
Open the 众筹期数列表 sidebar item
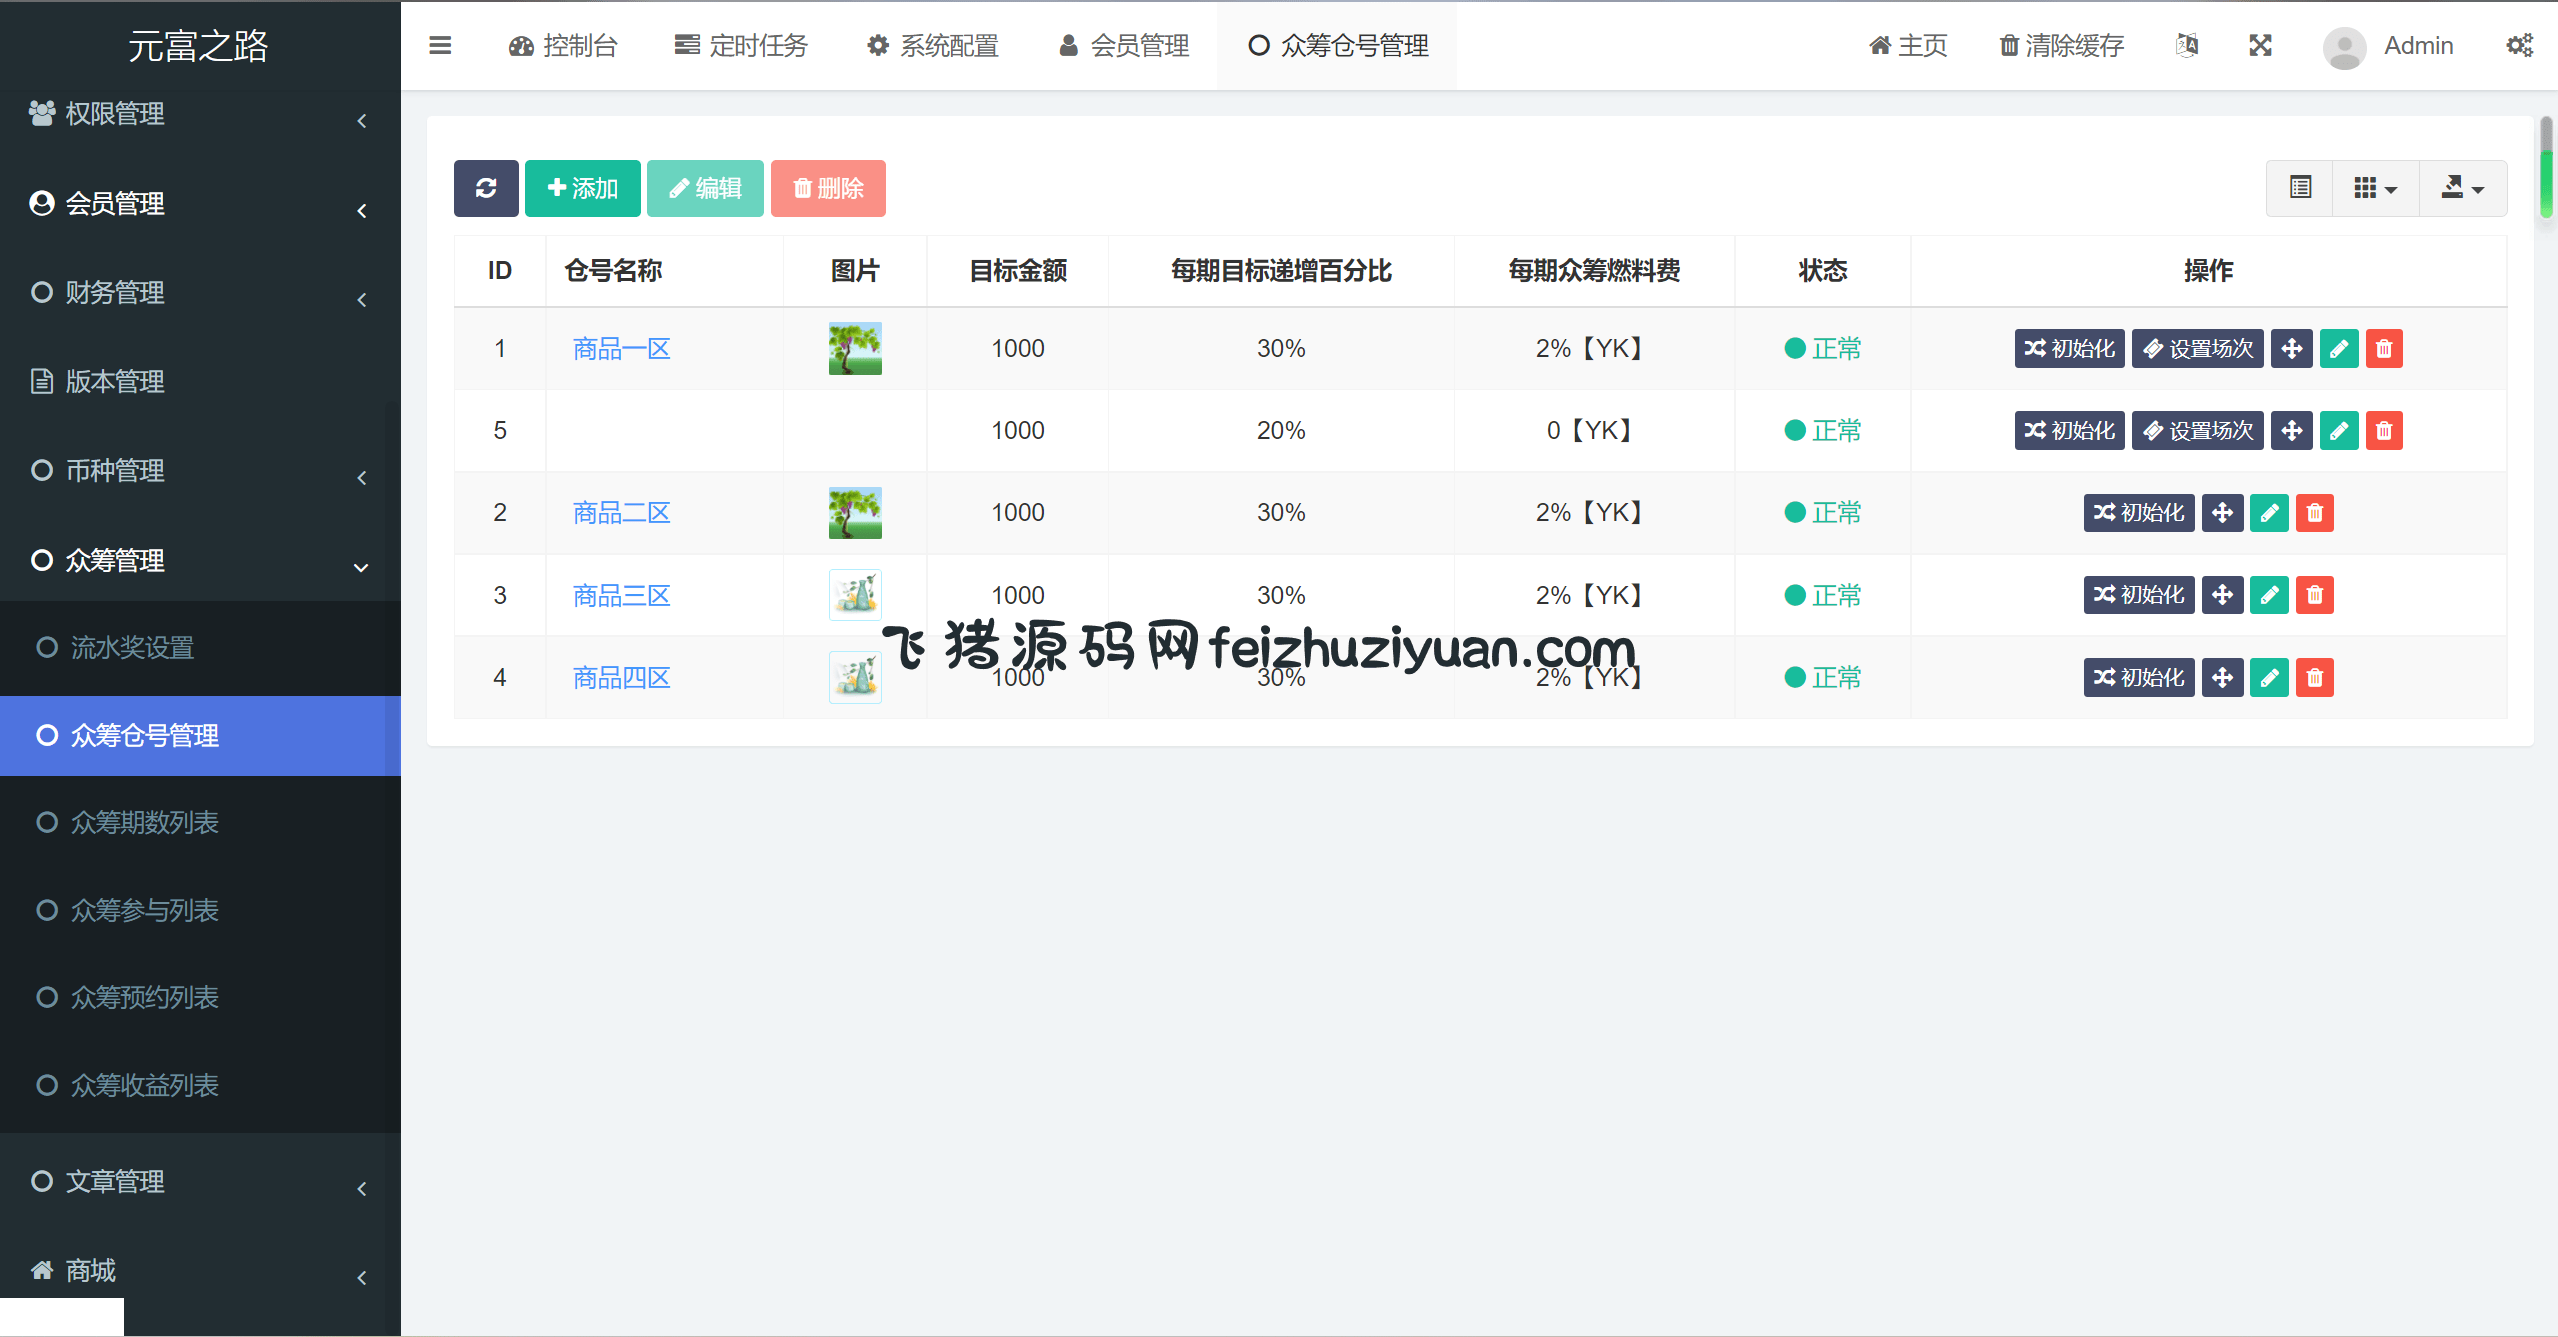144,823
